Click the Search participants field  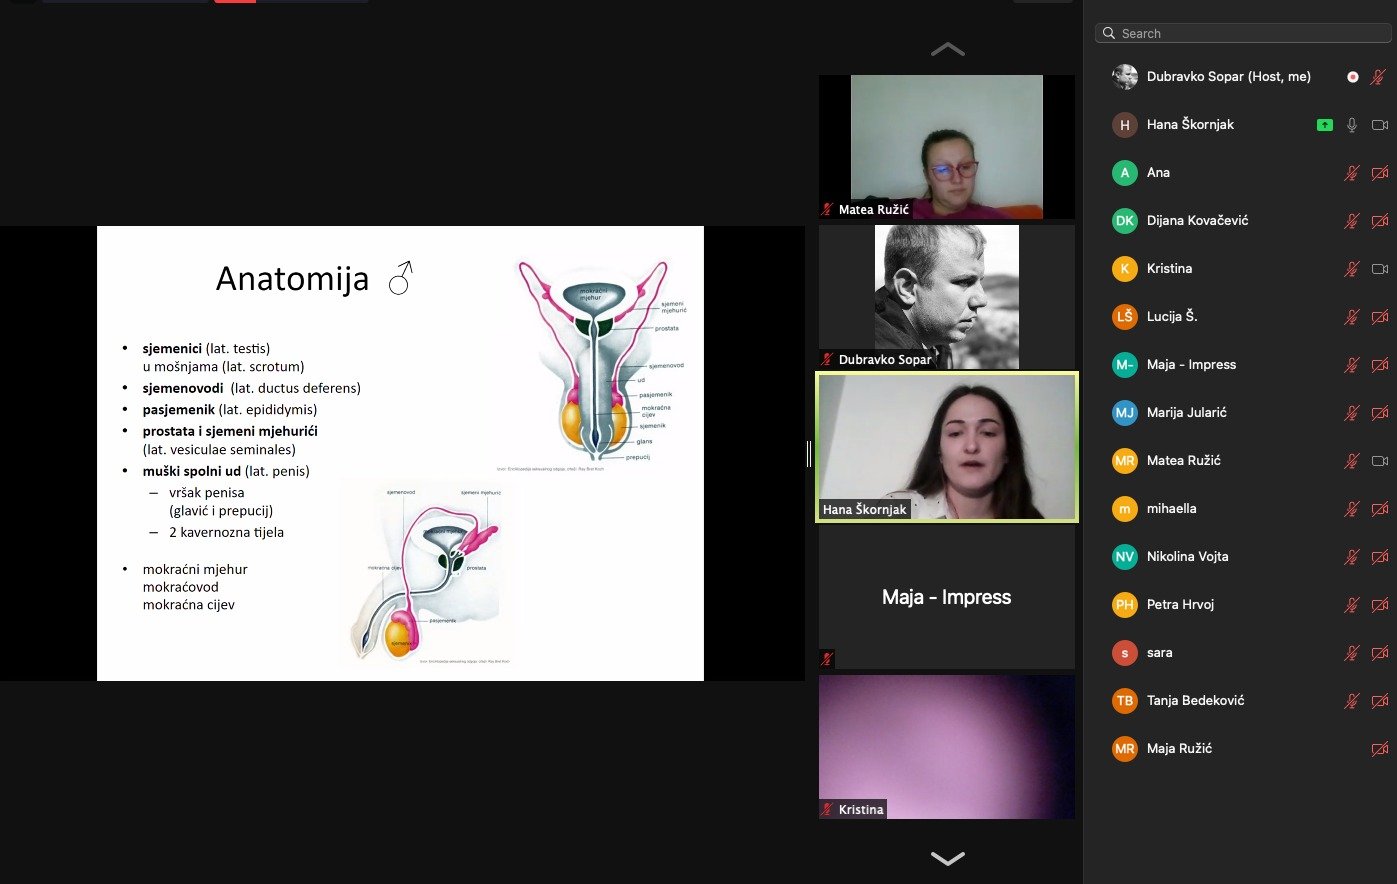pyautogui.click(x=1243, y=33)
